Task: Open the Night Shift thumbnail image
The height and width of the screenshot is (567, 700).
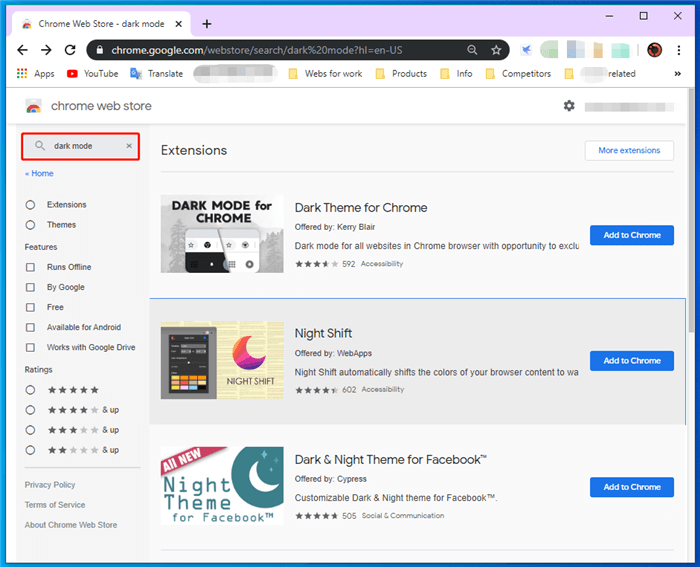Action: click(222, 360)
